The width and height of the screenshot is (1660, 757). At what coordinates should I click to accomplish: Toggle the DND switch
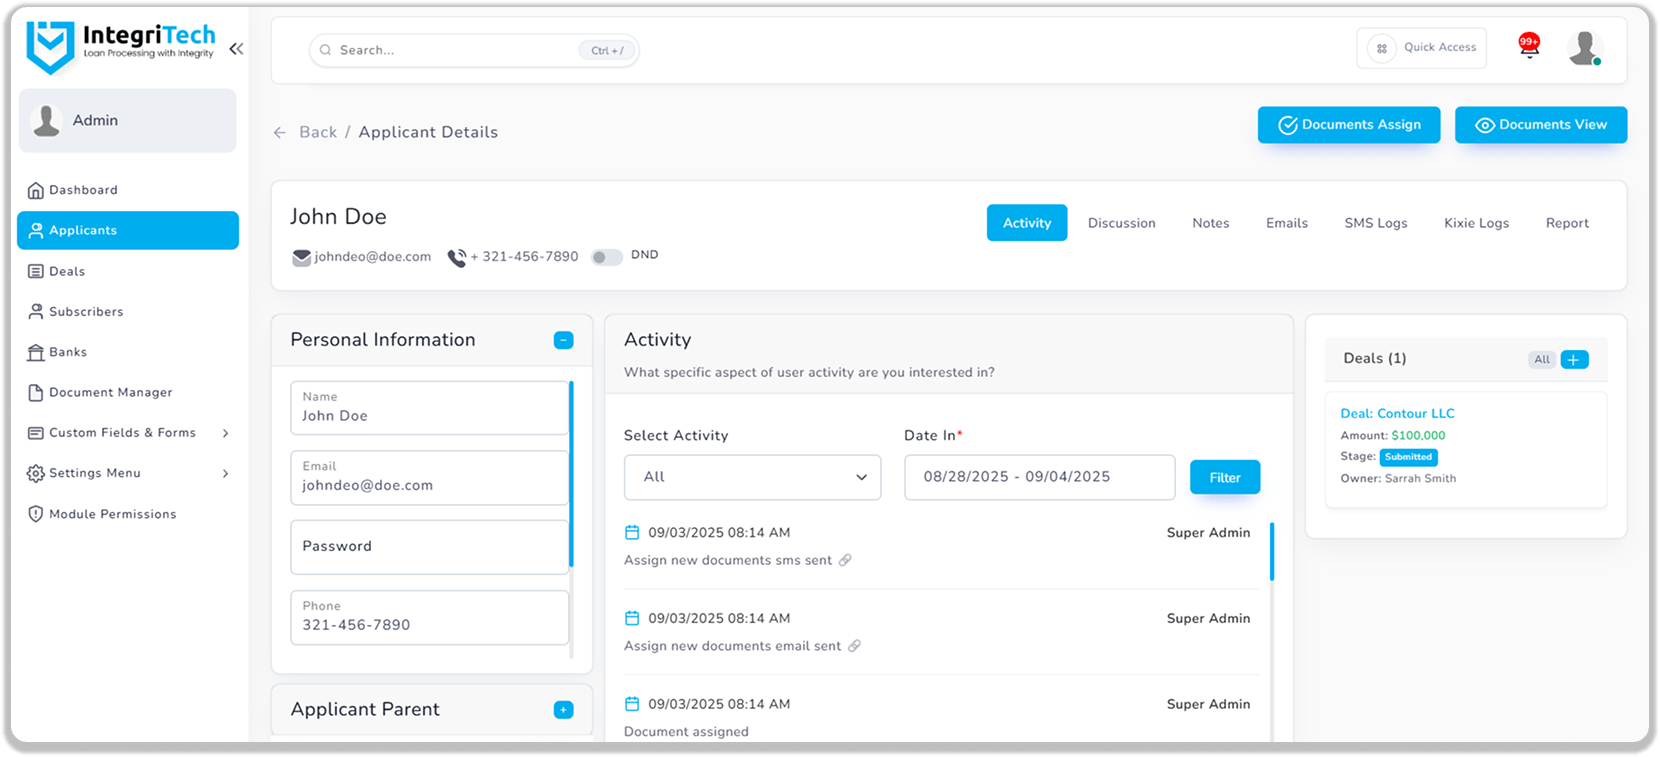pos(606,257)
